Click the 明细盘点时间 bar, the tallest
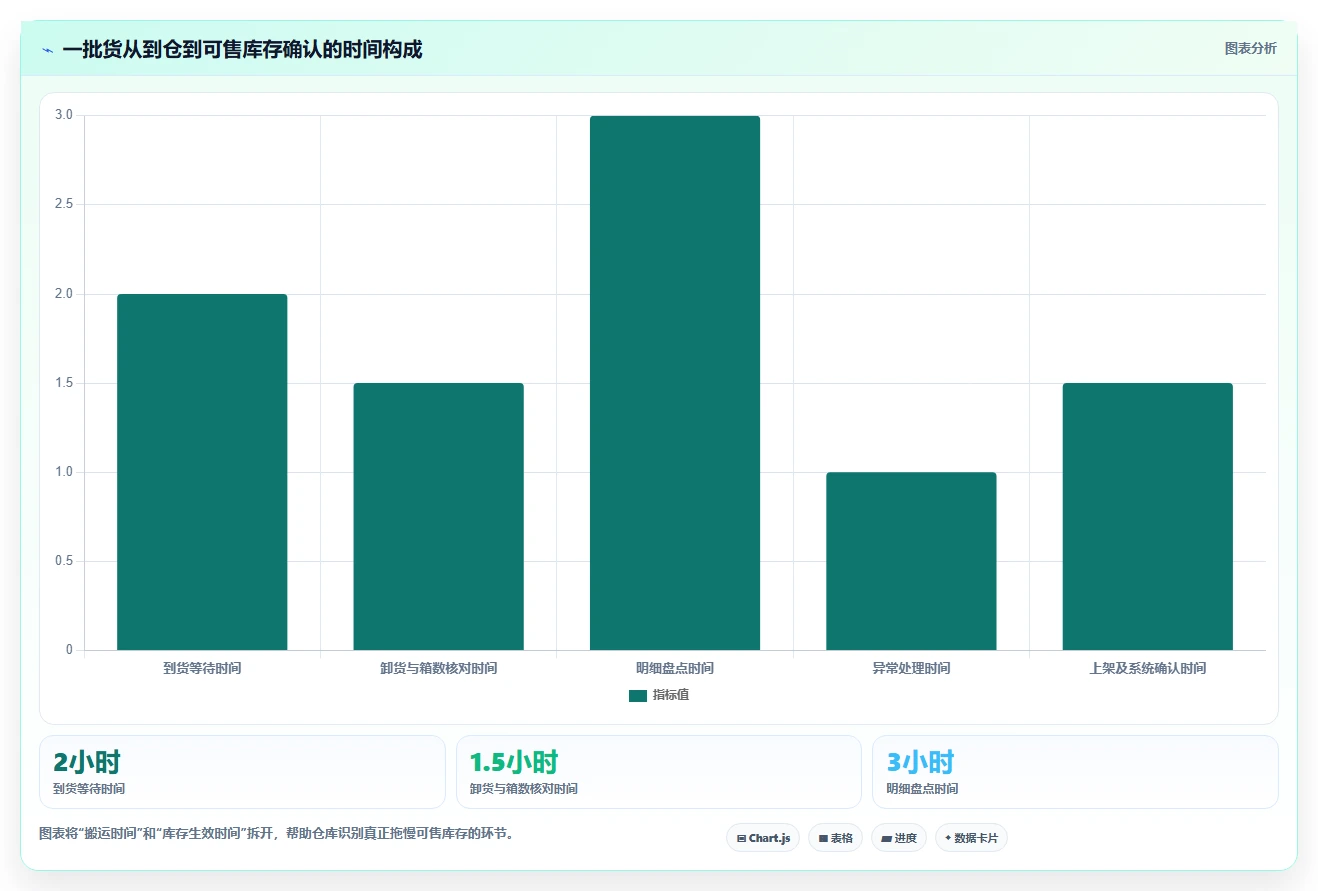This screenshot has width=1318, height=891. [x=675, y=383]
